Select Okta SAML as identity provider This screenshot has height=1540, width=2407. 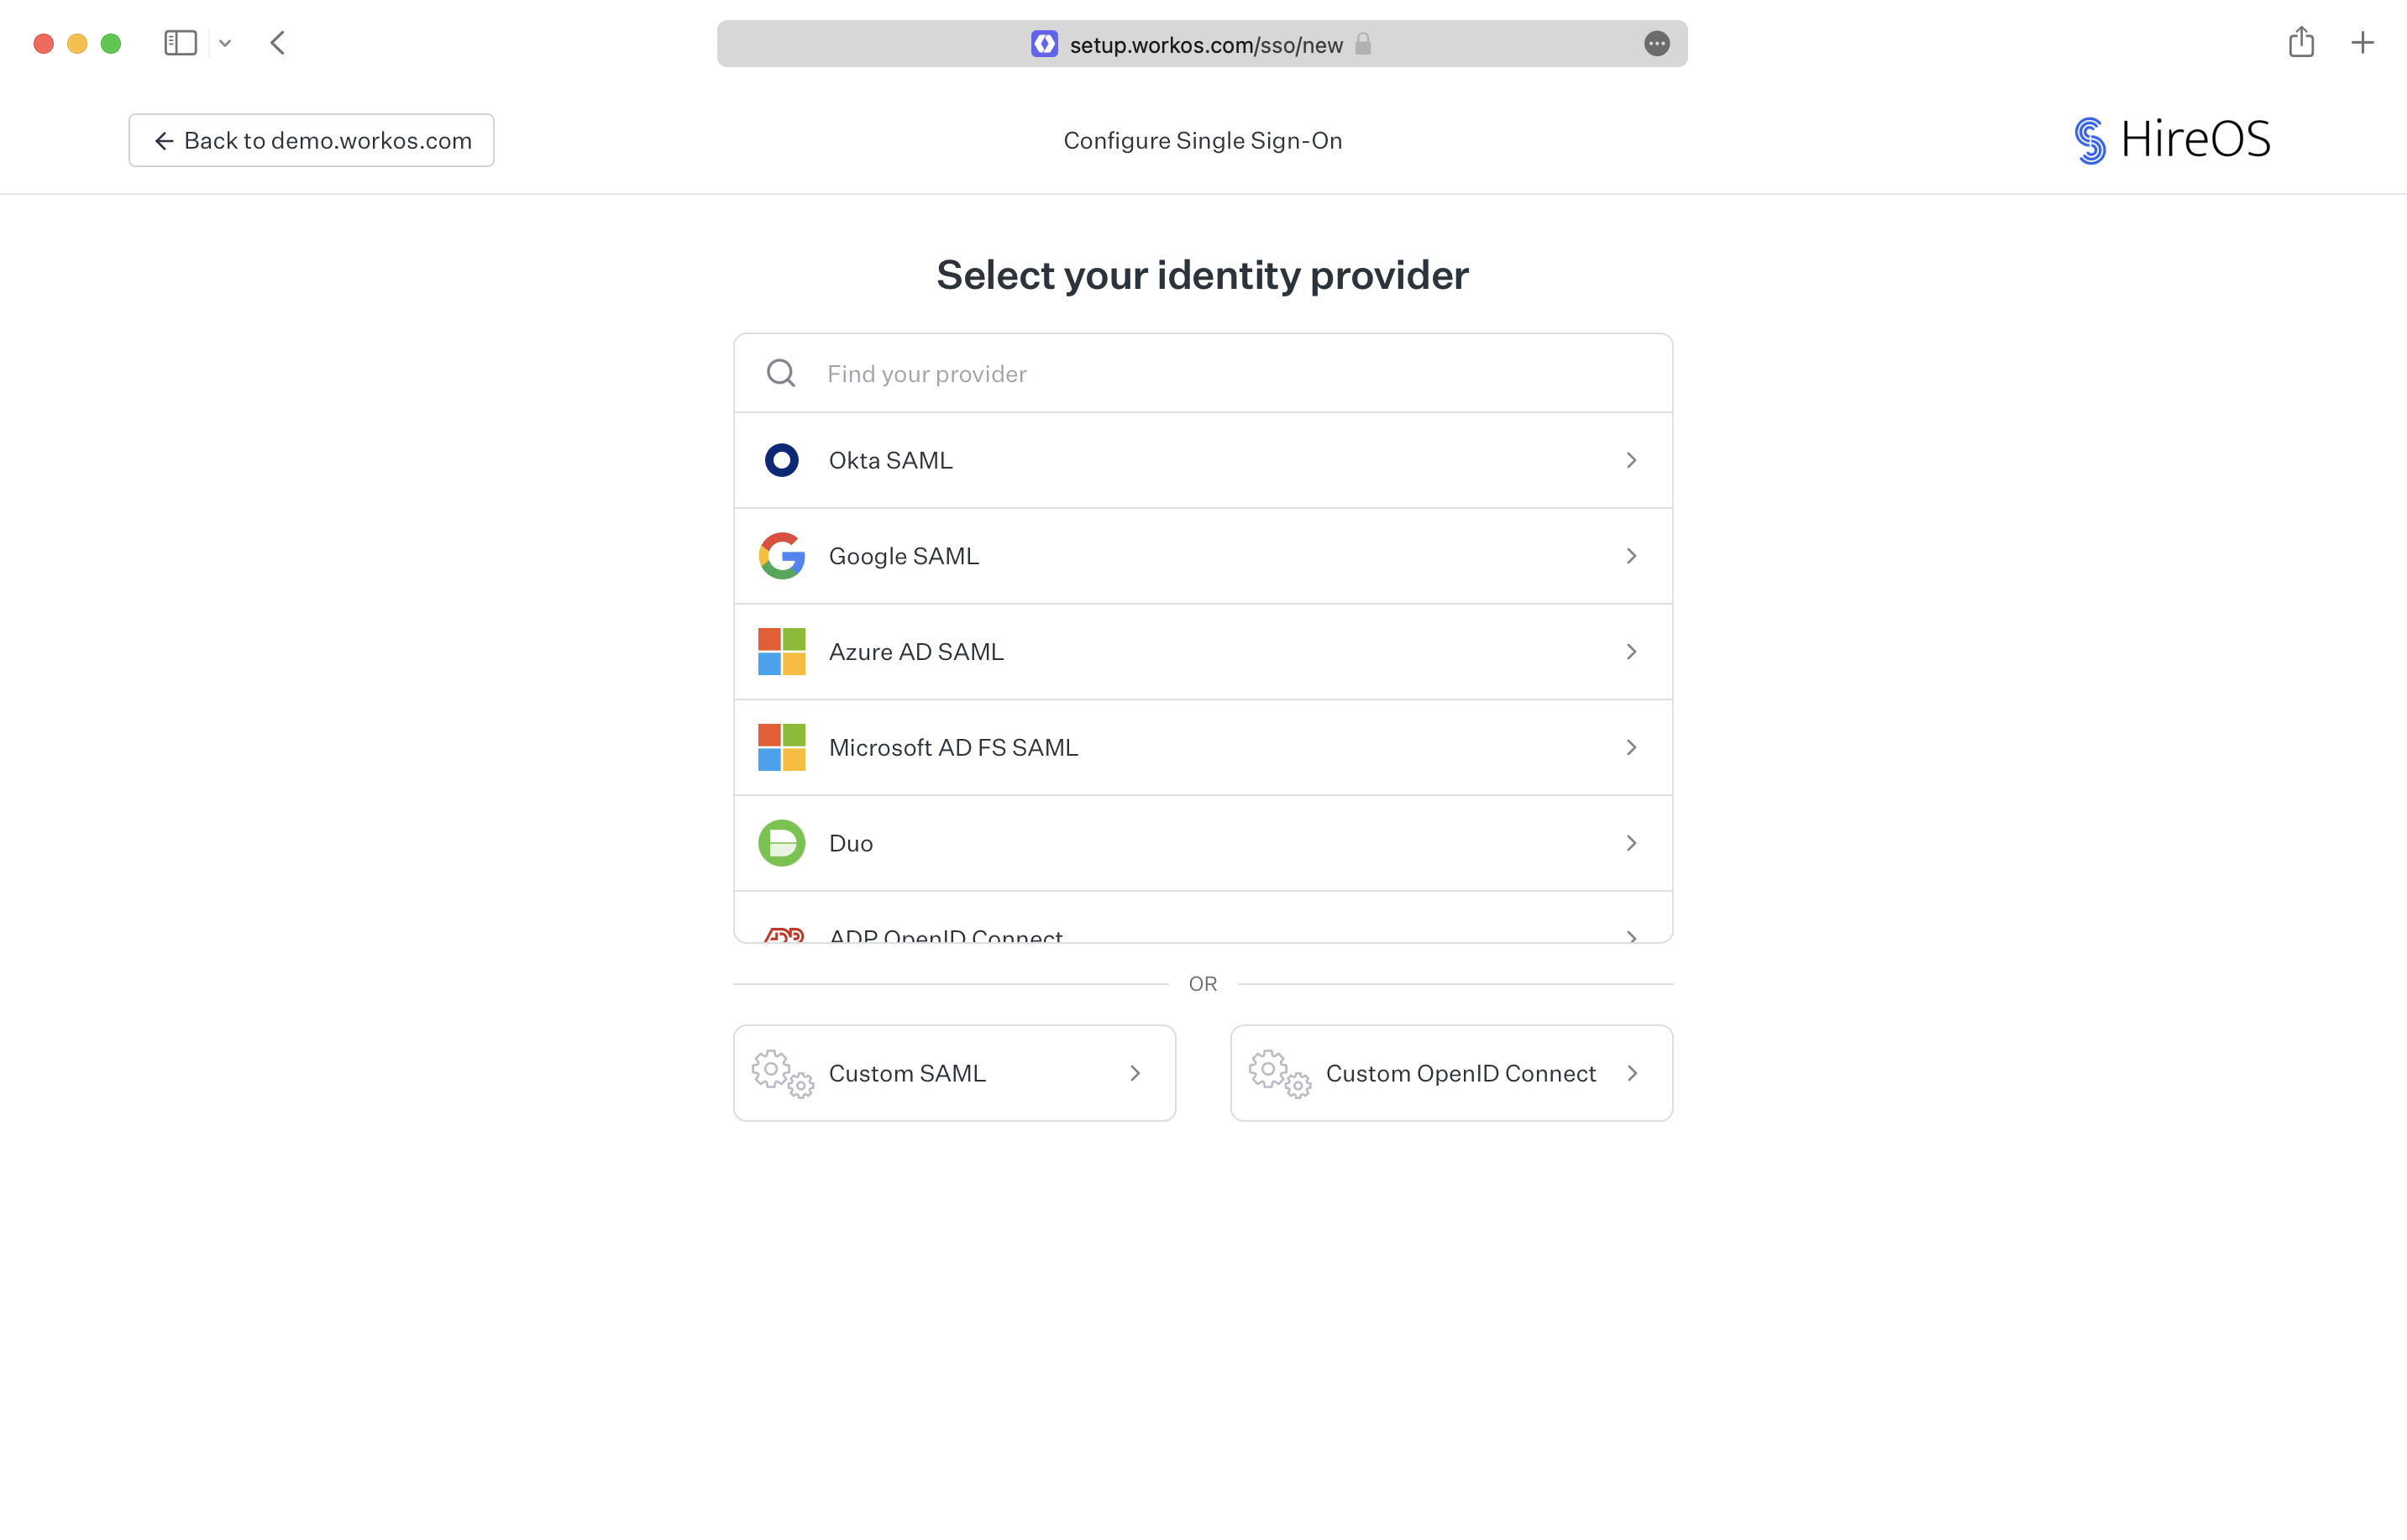1203,459
